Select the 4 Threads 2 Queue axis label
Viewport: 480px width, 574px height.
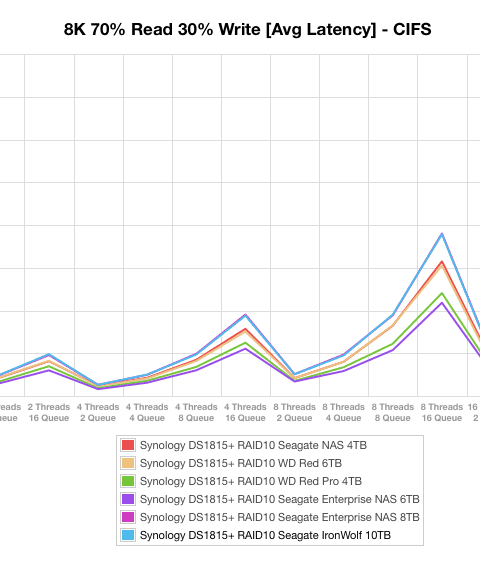98,413
